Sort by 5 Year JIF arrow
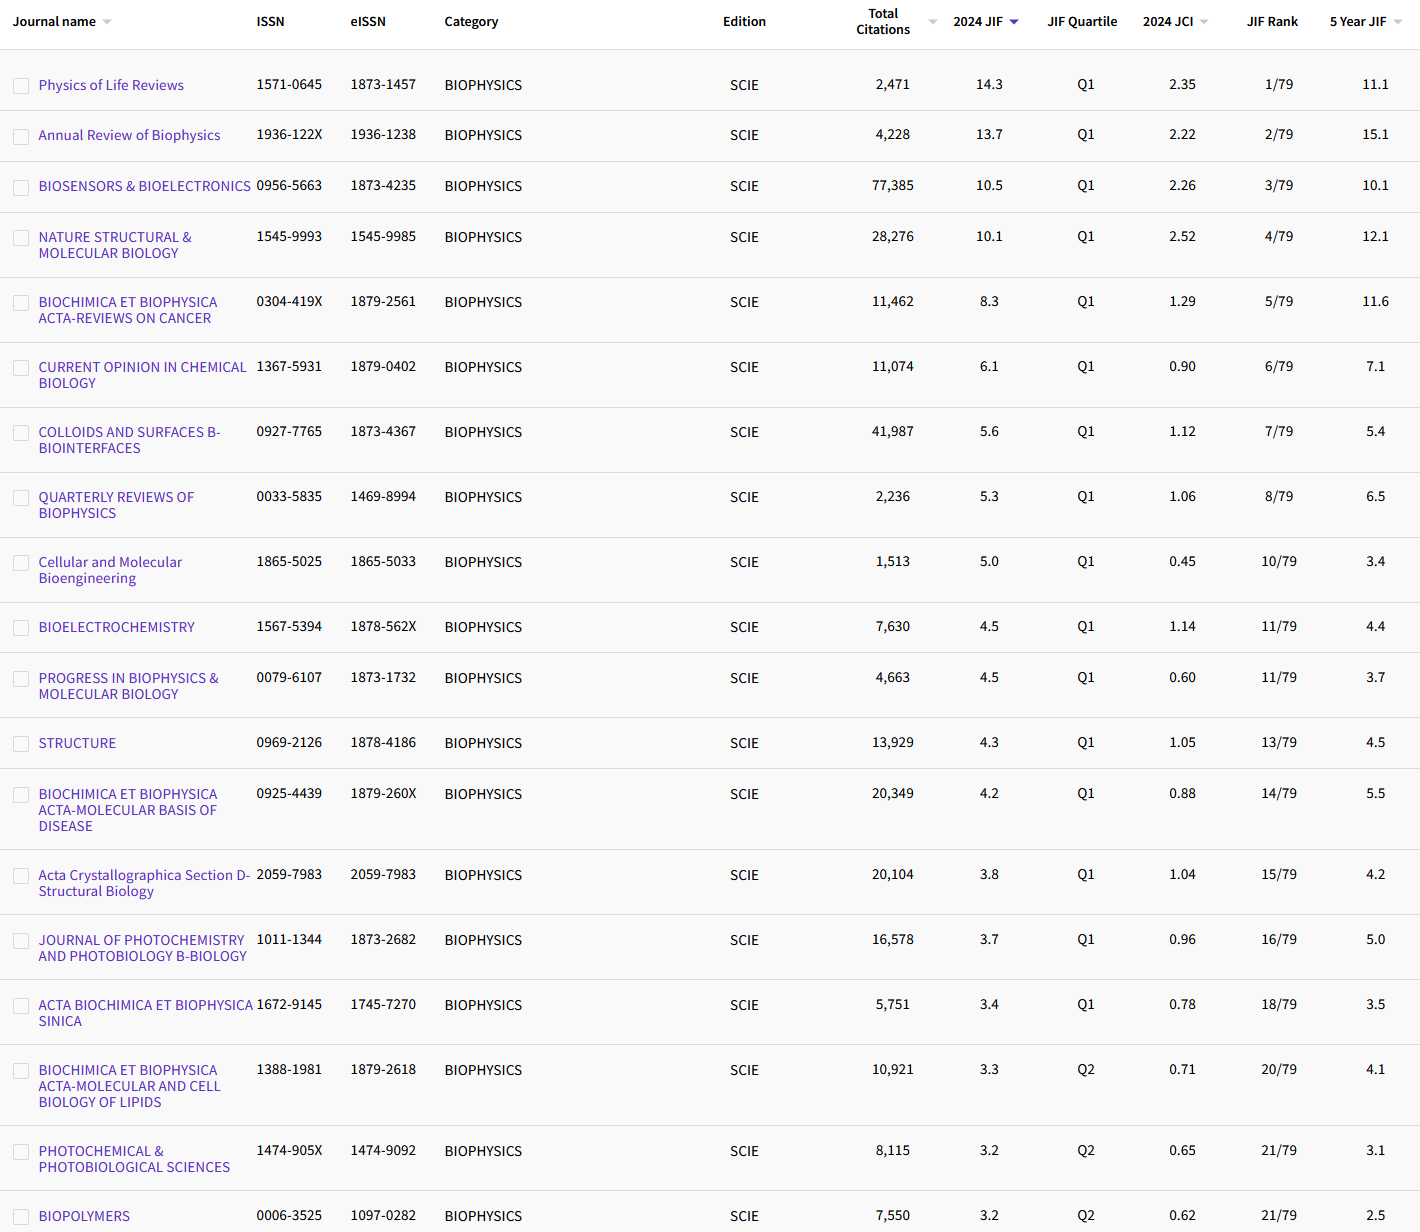Screen dimensions: 1420x1232 [1398, 22]
